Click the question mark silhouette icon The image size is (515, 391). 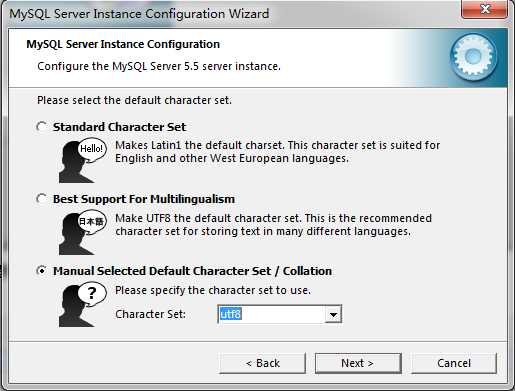point(83,304)
